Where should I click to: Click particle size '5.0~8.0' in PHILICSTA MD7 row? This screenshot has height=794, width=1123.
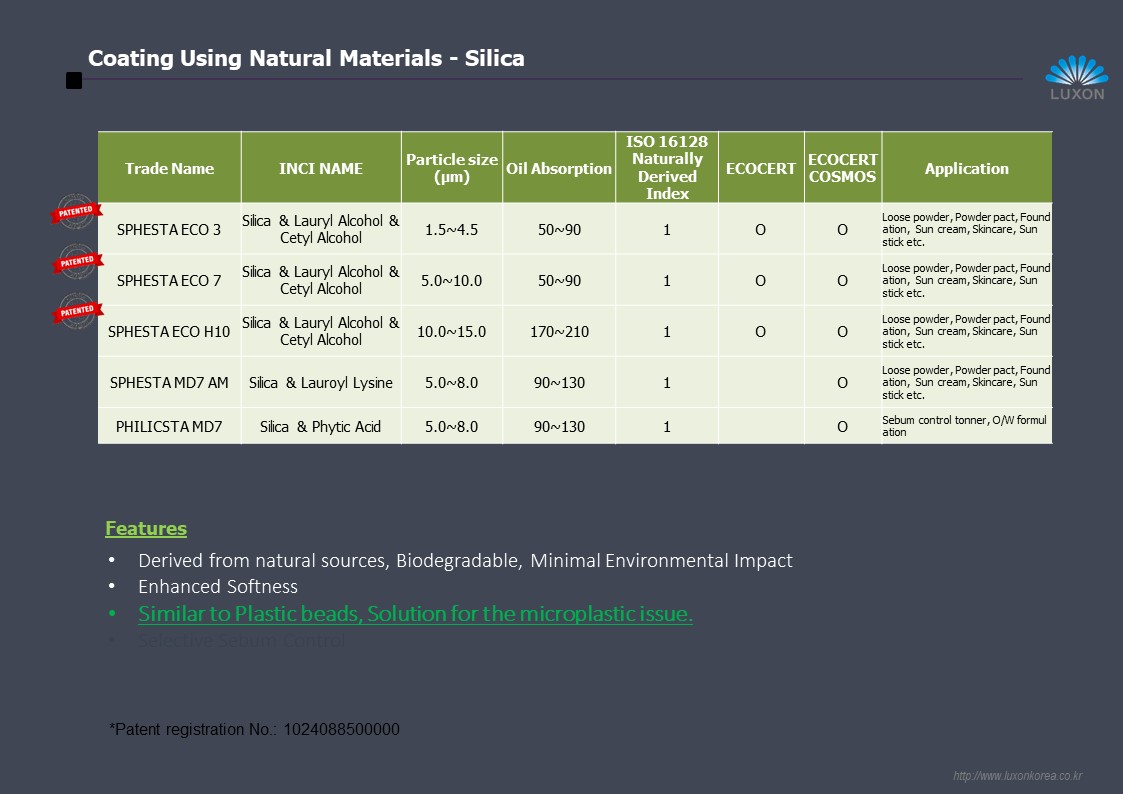click(x=452, y=426)
